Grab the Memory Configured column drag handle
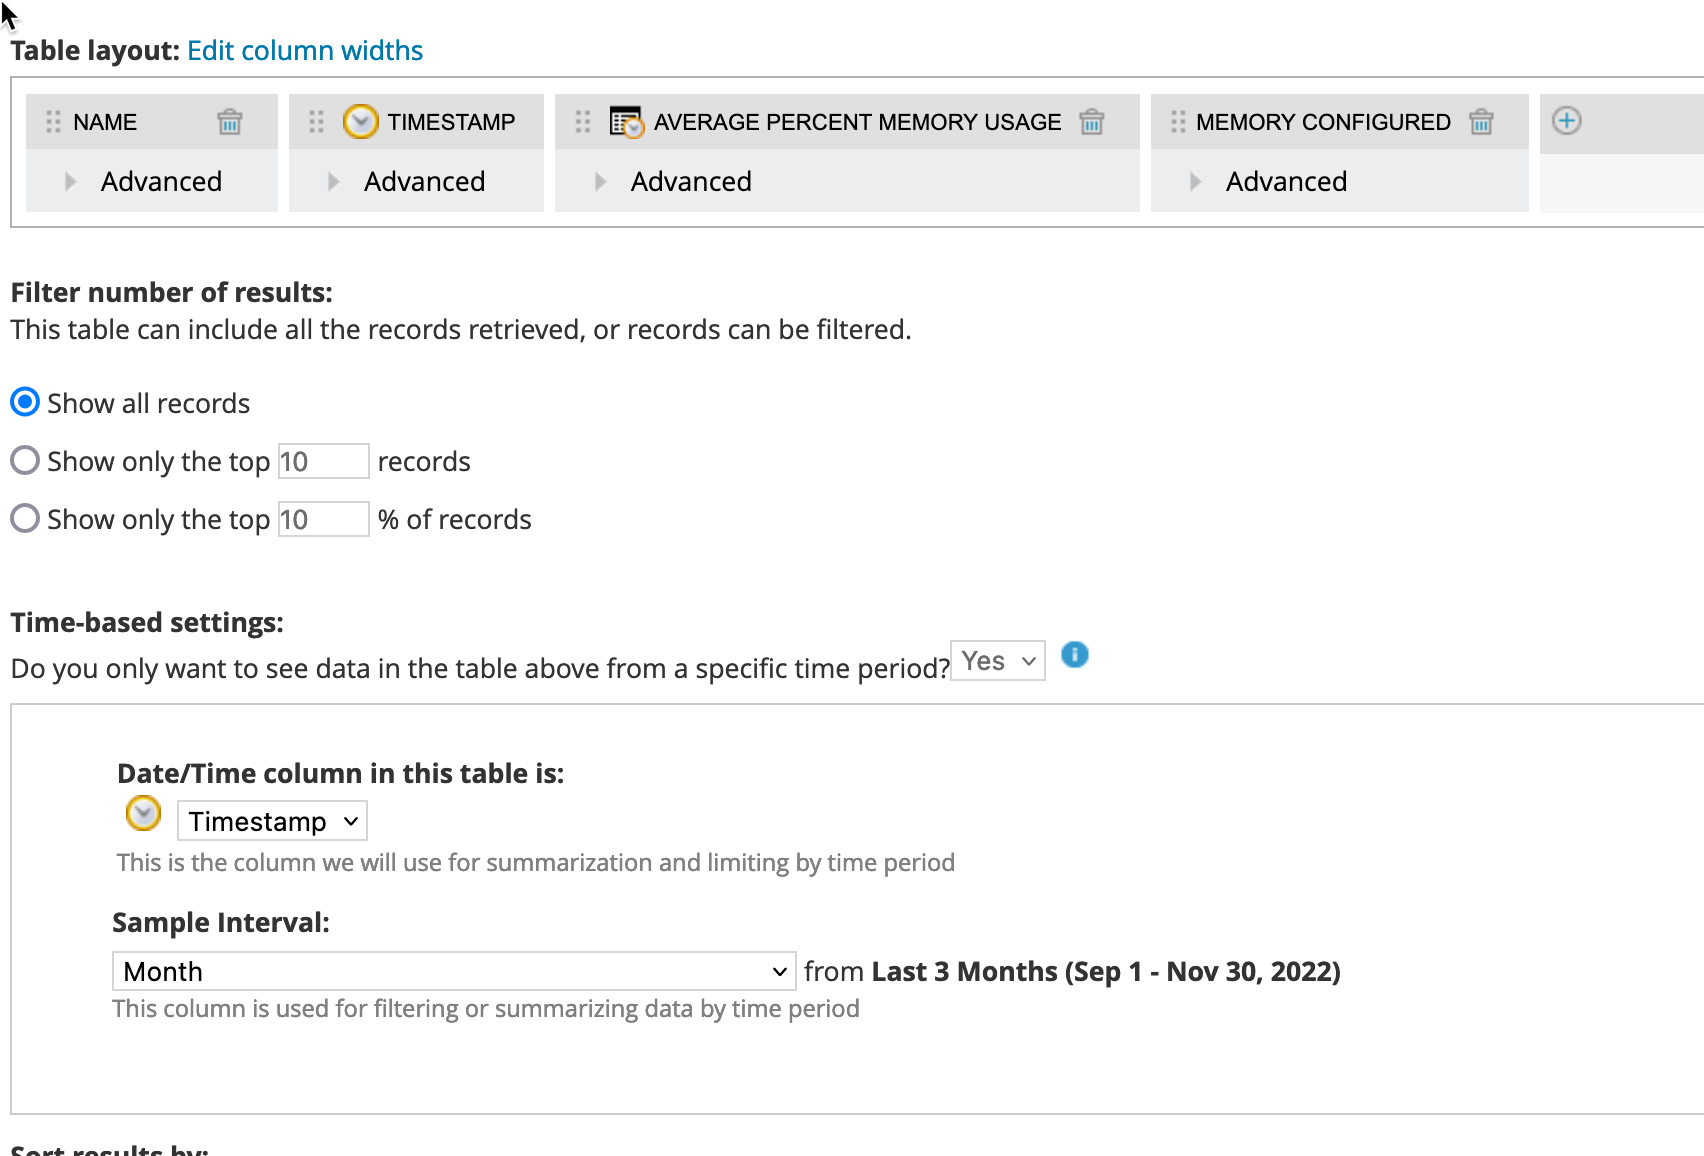Screen dimensions: 1704x1156 coord(1178,122)
